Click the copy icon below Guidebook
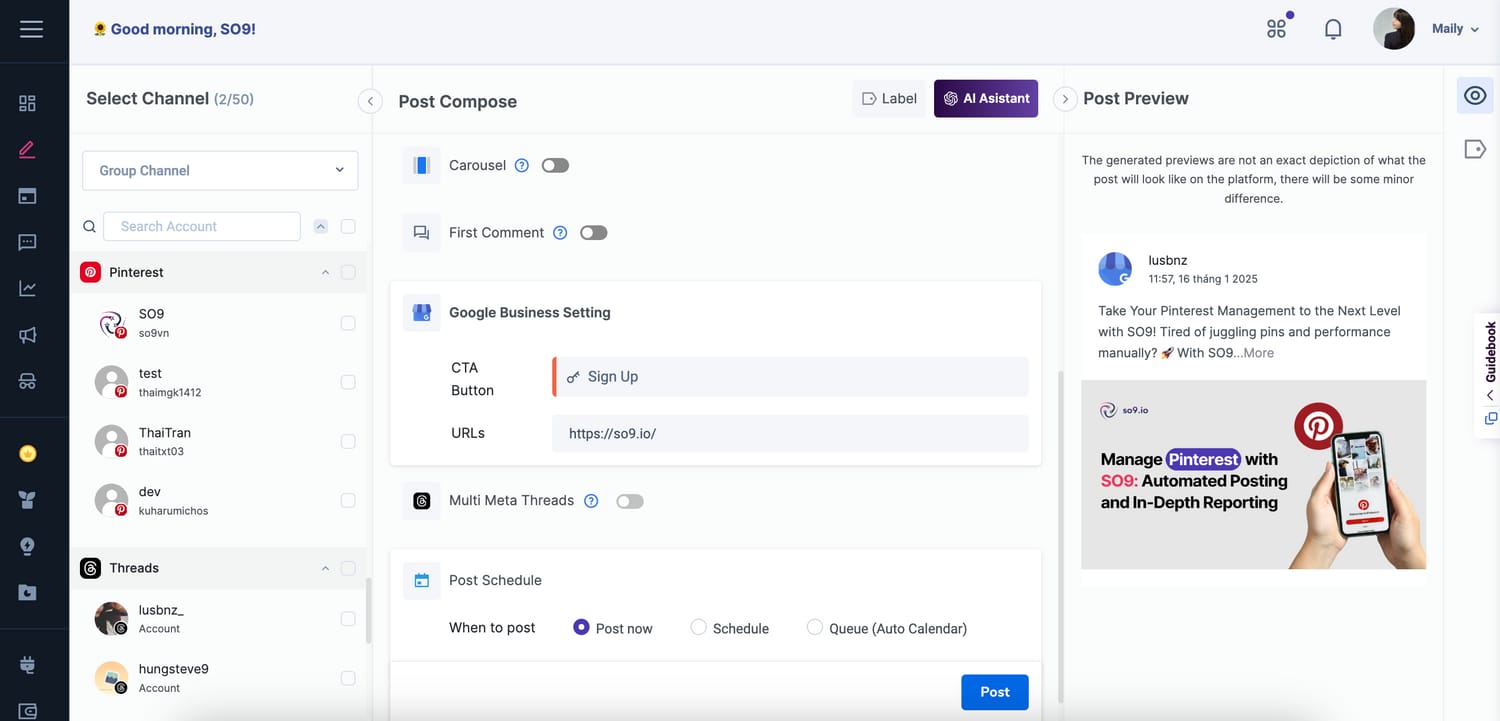 [x=1491, y=418]
